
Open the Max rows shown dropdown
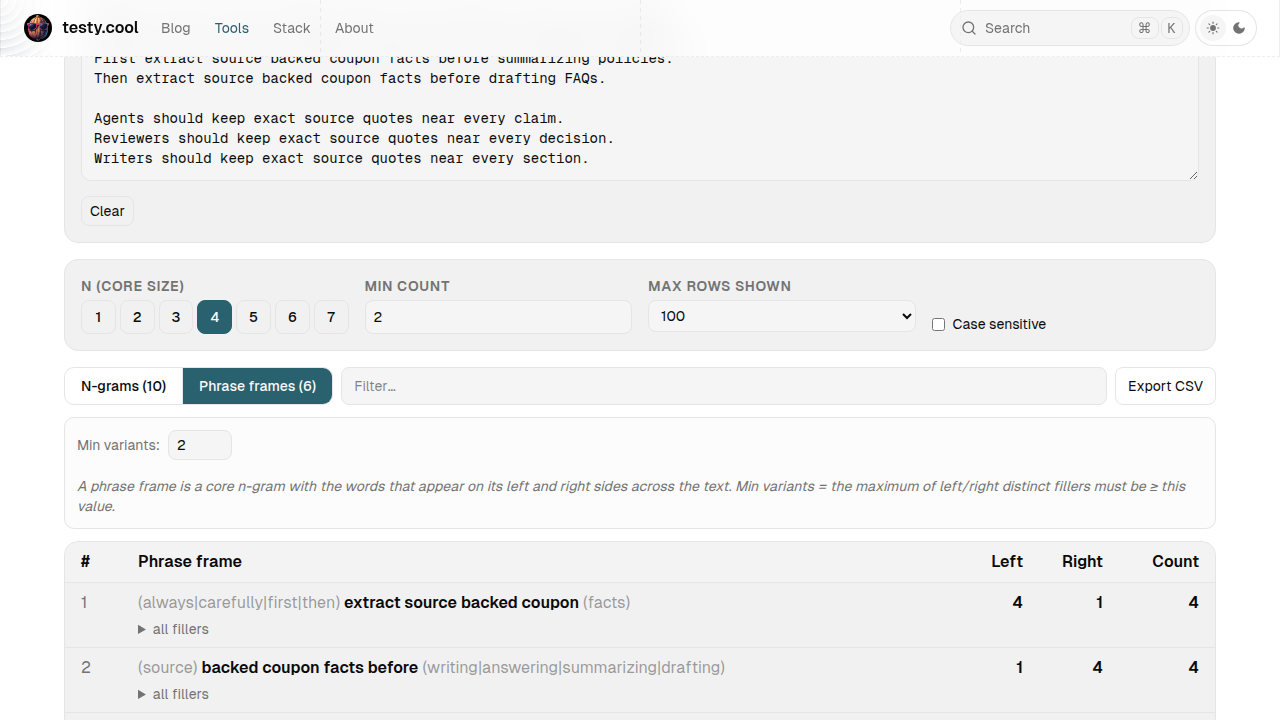[782, 316]
